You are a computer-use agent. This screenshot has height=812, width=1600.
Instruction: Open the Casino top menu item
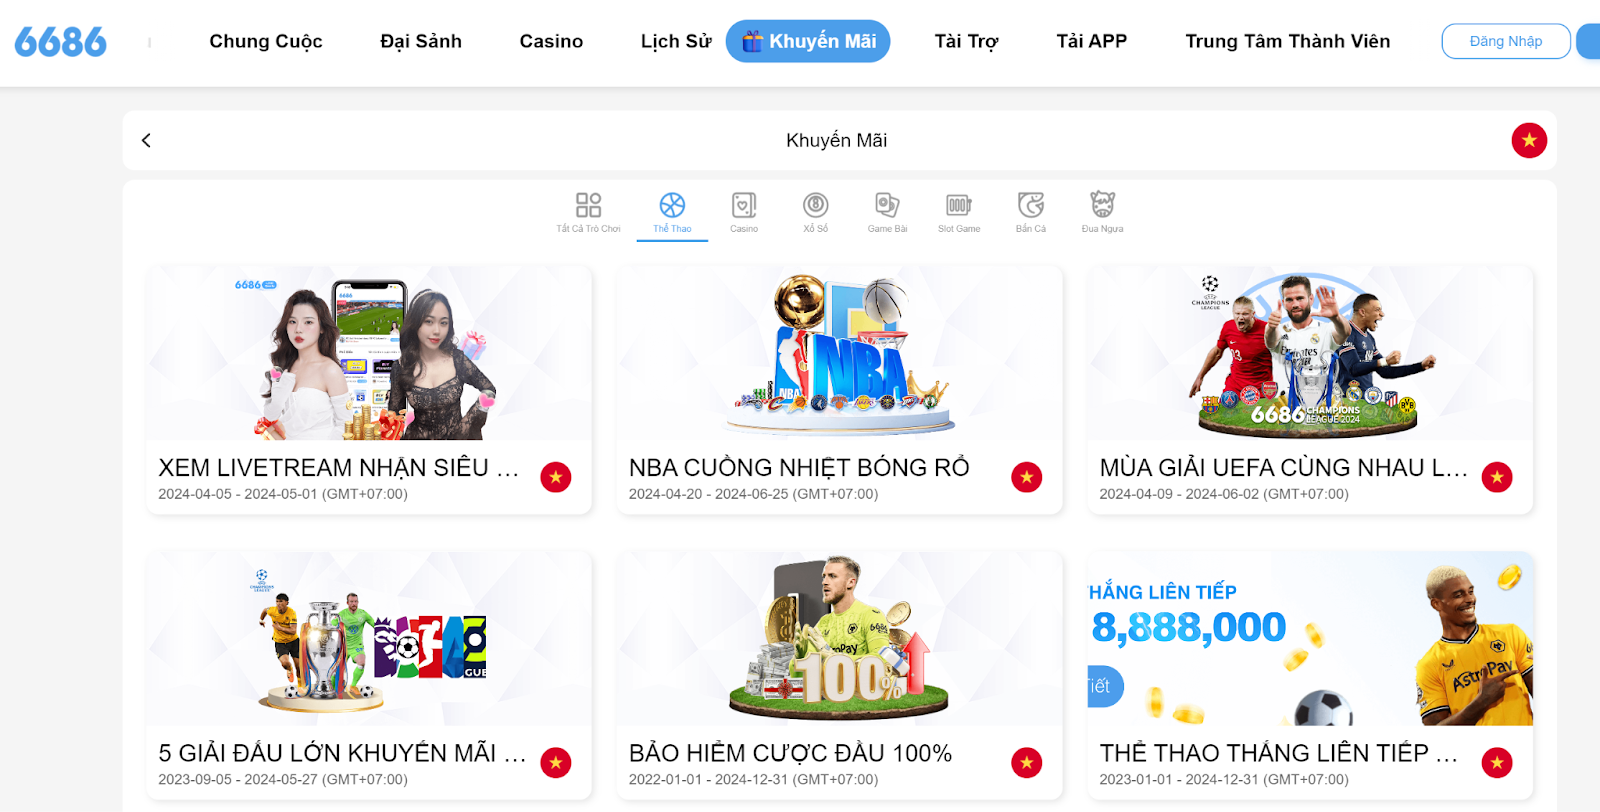(551, 41)
